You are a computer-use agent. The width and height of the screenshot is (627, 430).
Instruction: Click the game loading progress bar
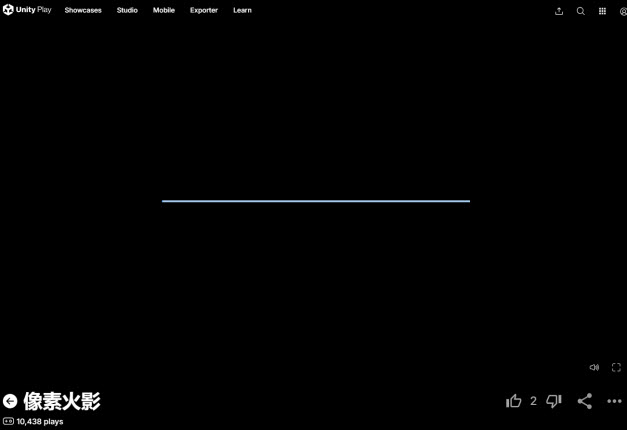[x=316, y=201]
